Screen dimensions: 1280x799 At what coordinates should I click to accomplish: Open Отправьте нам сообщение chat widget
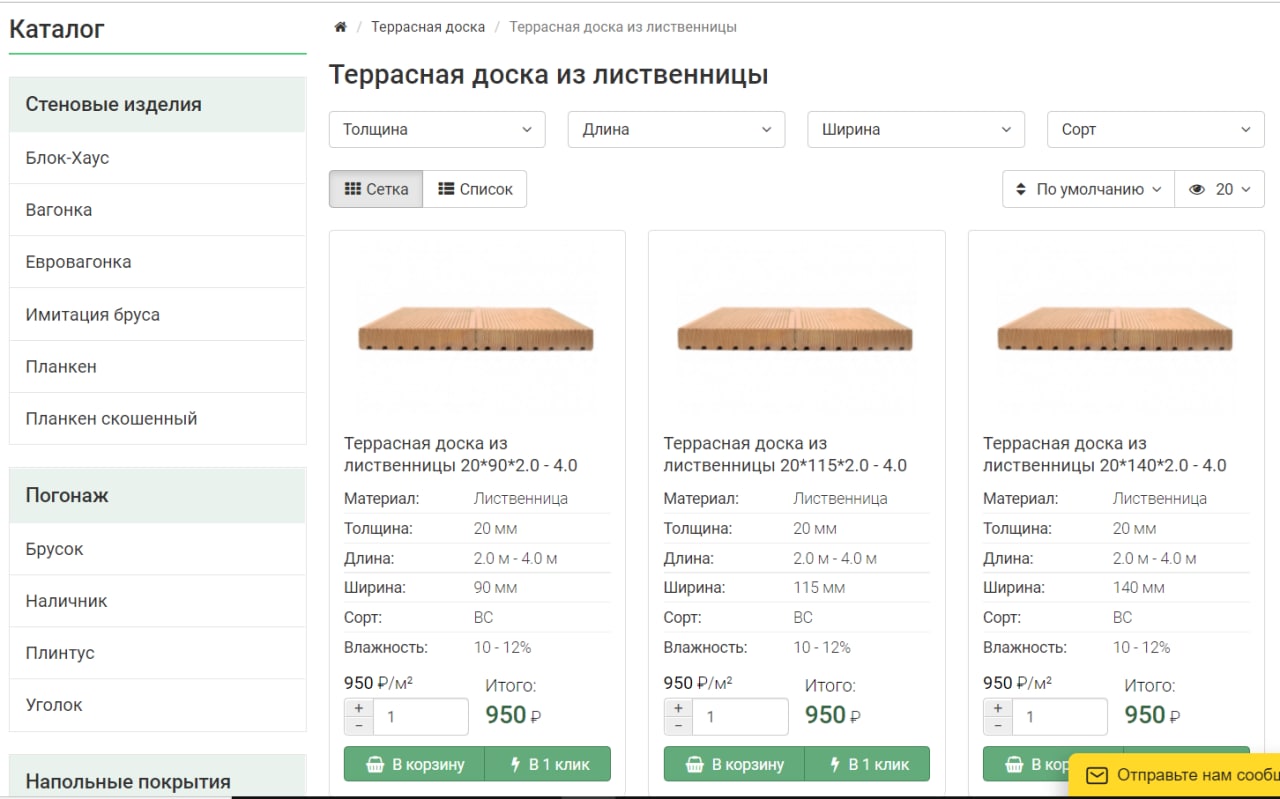click(x=1175, y=775)
